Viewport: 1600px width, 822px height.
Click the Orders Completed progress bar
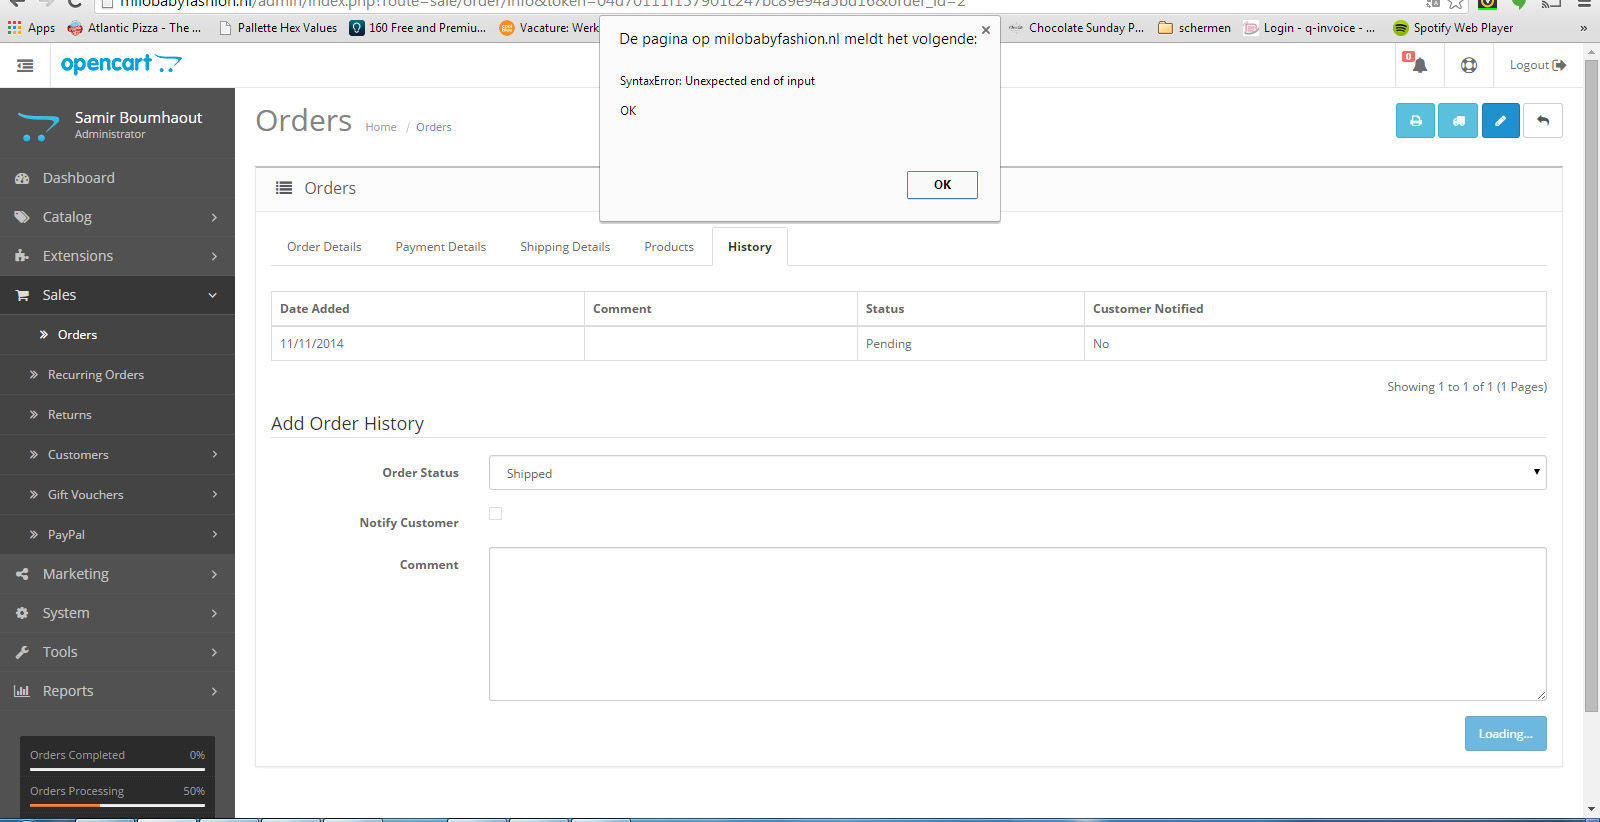(x=117, y=769)
